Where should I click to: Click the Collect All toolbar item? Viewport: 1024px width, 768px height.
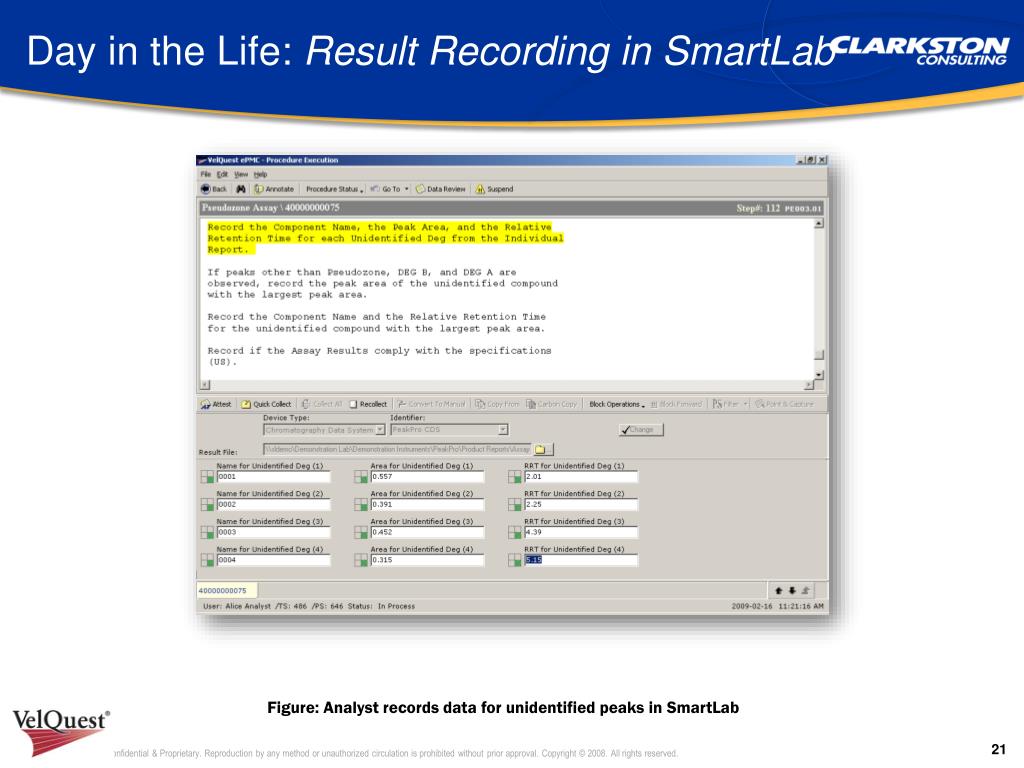click(322, 404)
